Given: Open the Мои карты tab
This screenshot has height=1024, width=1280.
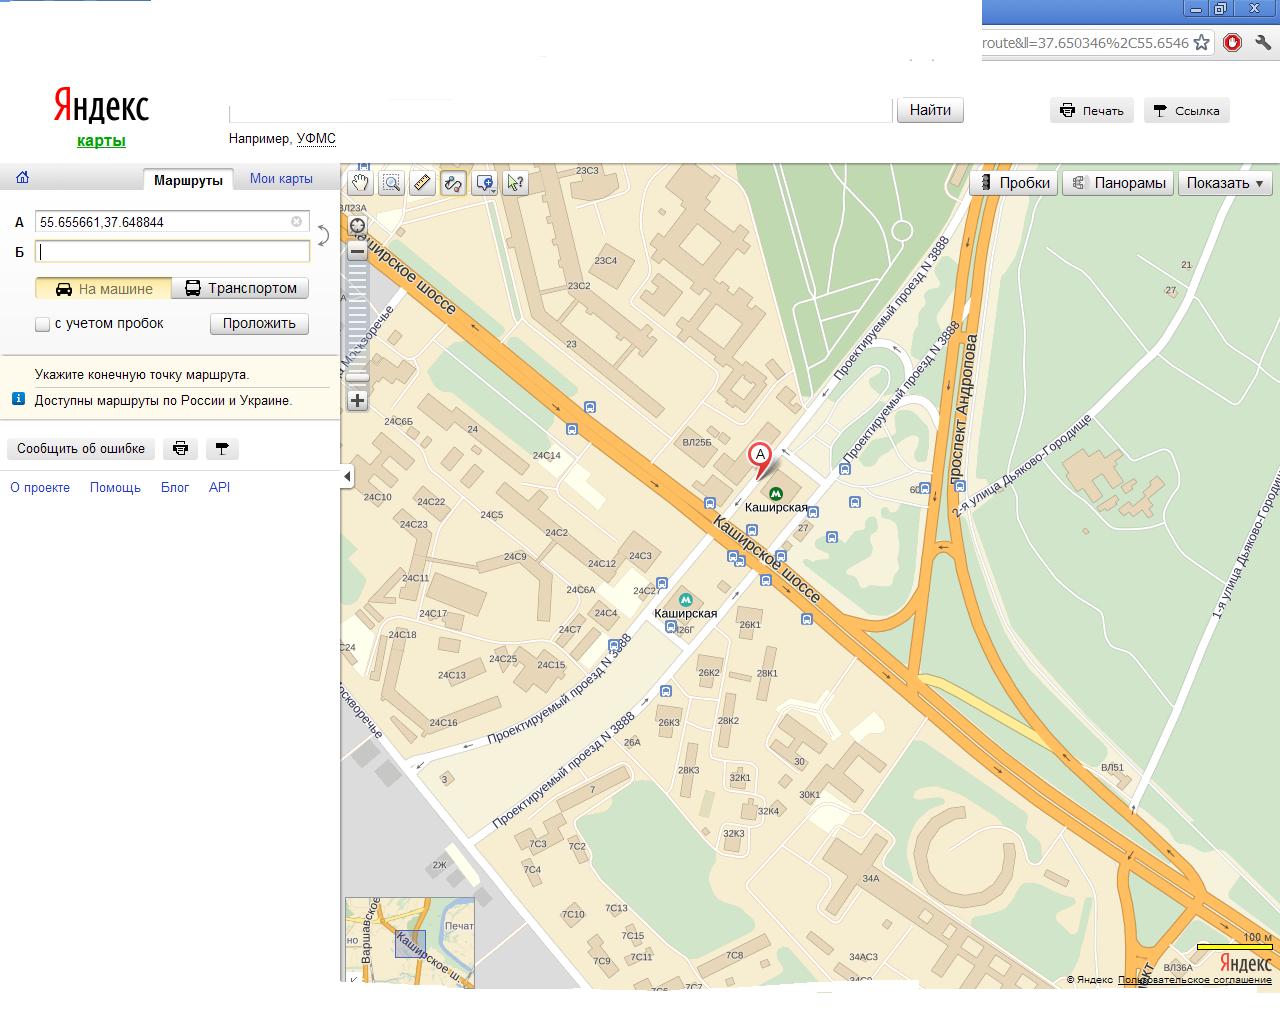Looking at the screenshot, I should pyautogui.click(x=281, y=179).
